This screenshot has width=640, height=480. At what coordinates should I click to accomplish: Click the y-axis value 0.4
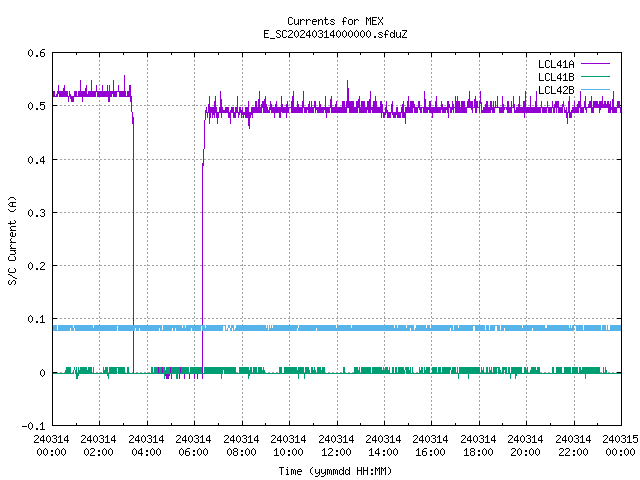click(36, 160)
